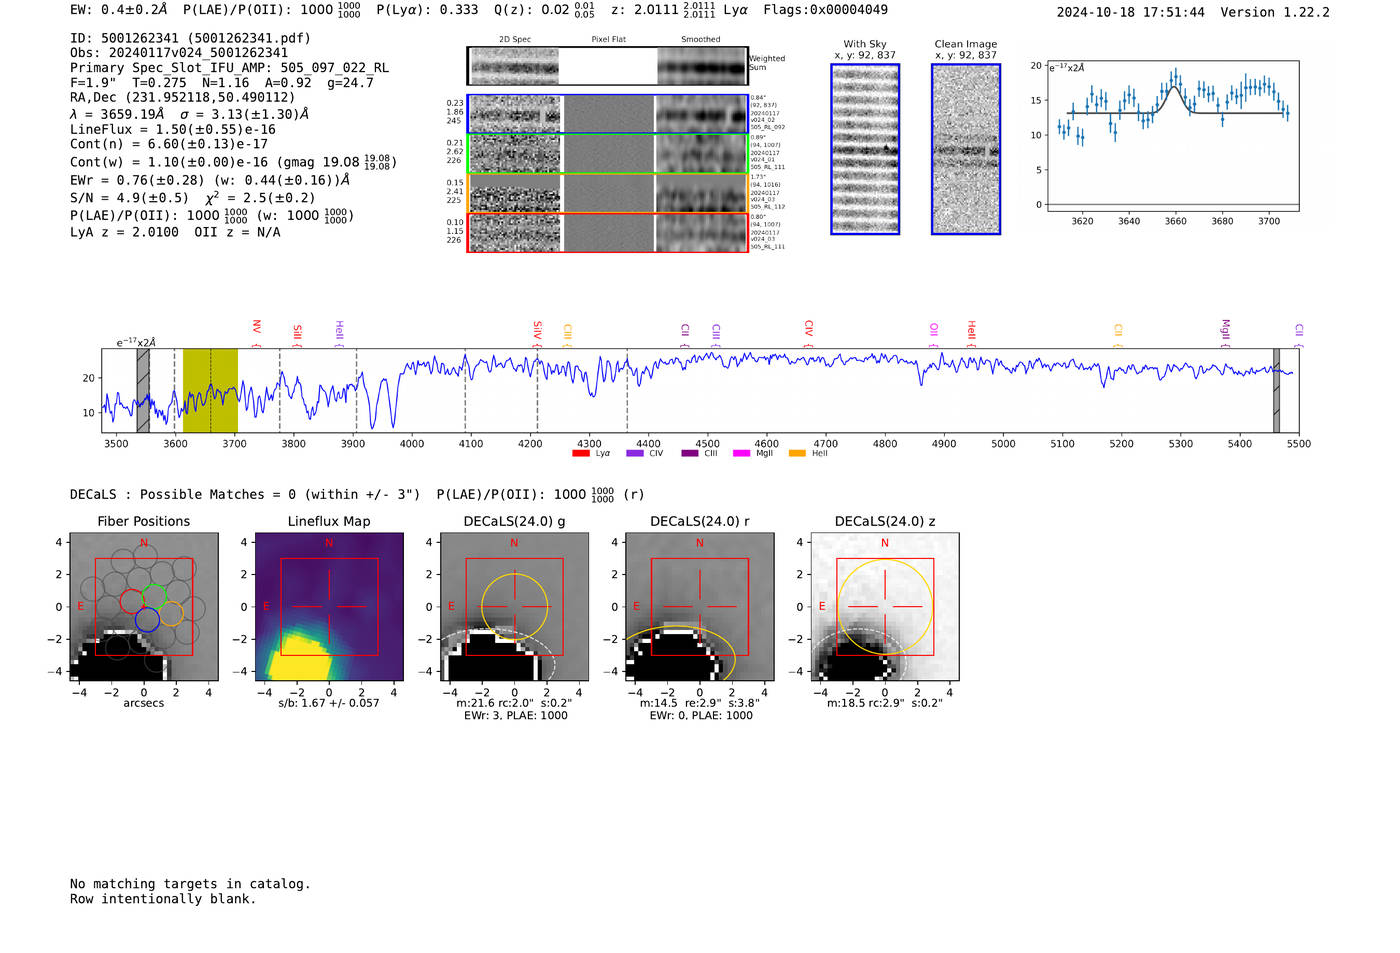
Task: Open the Lineflux Map panel
Action: pyautogui.click(x=329, y=607)
